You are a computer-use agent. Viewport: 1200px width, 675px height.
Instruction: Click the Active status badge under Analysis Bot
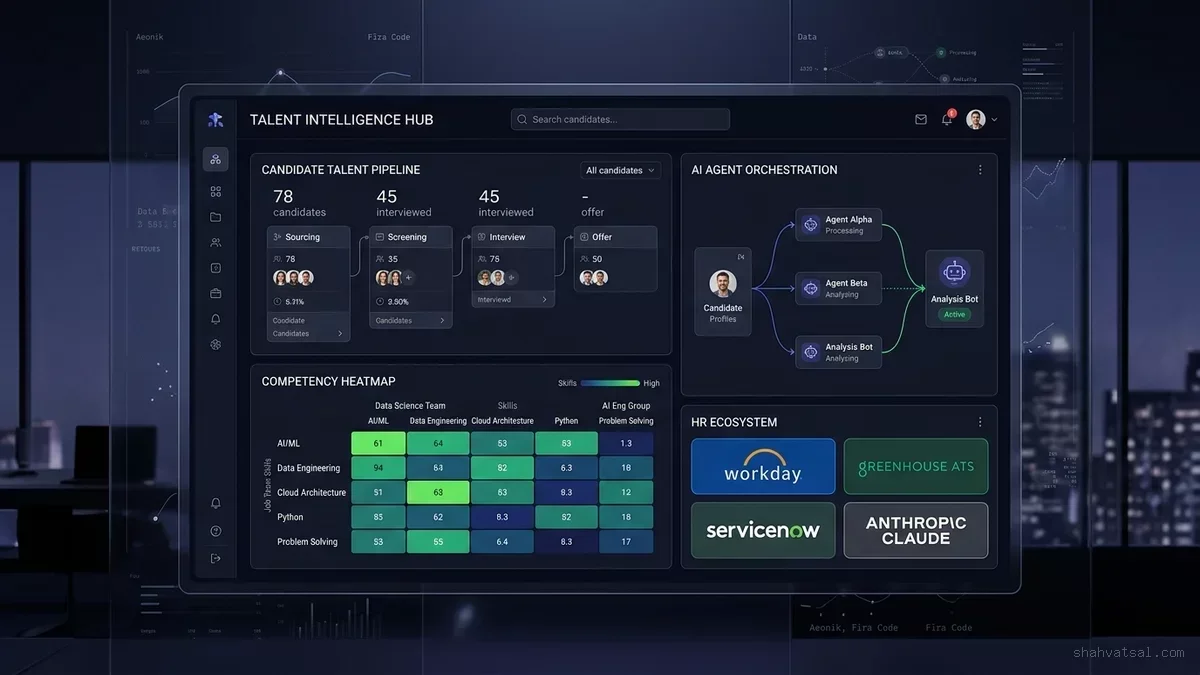955,314
